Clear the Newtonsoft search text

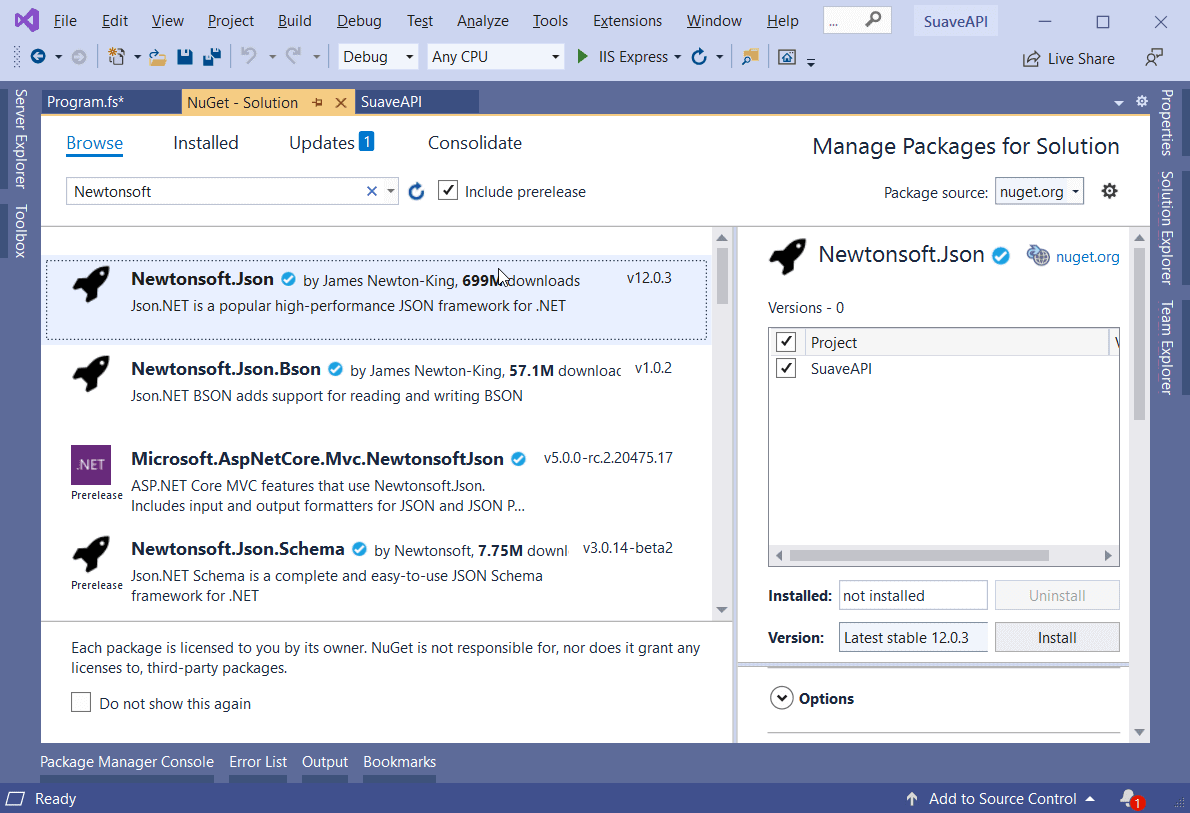372,191
